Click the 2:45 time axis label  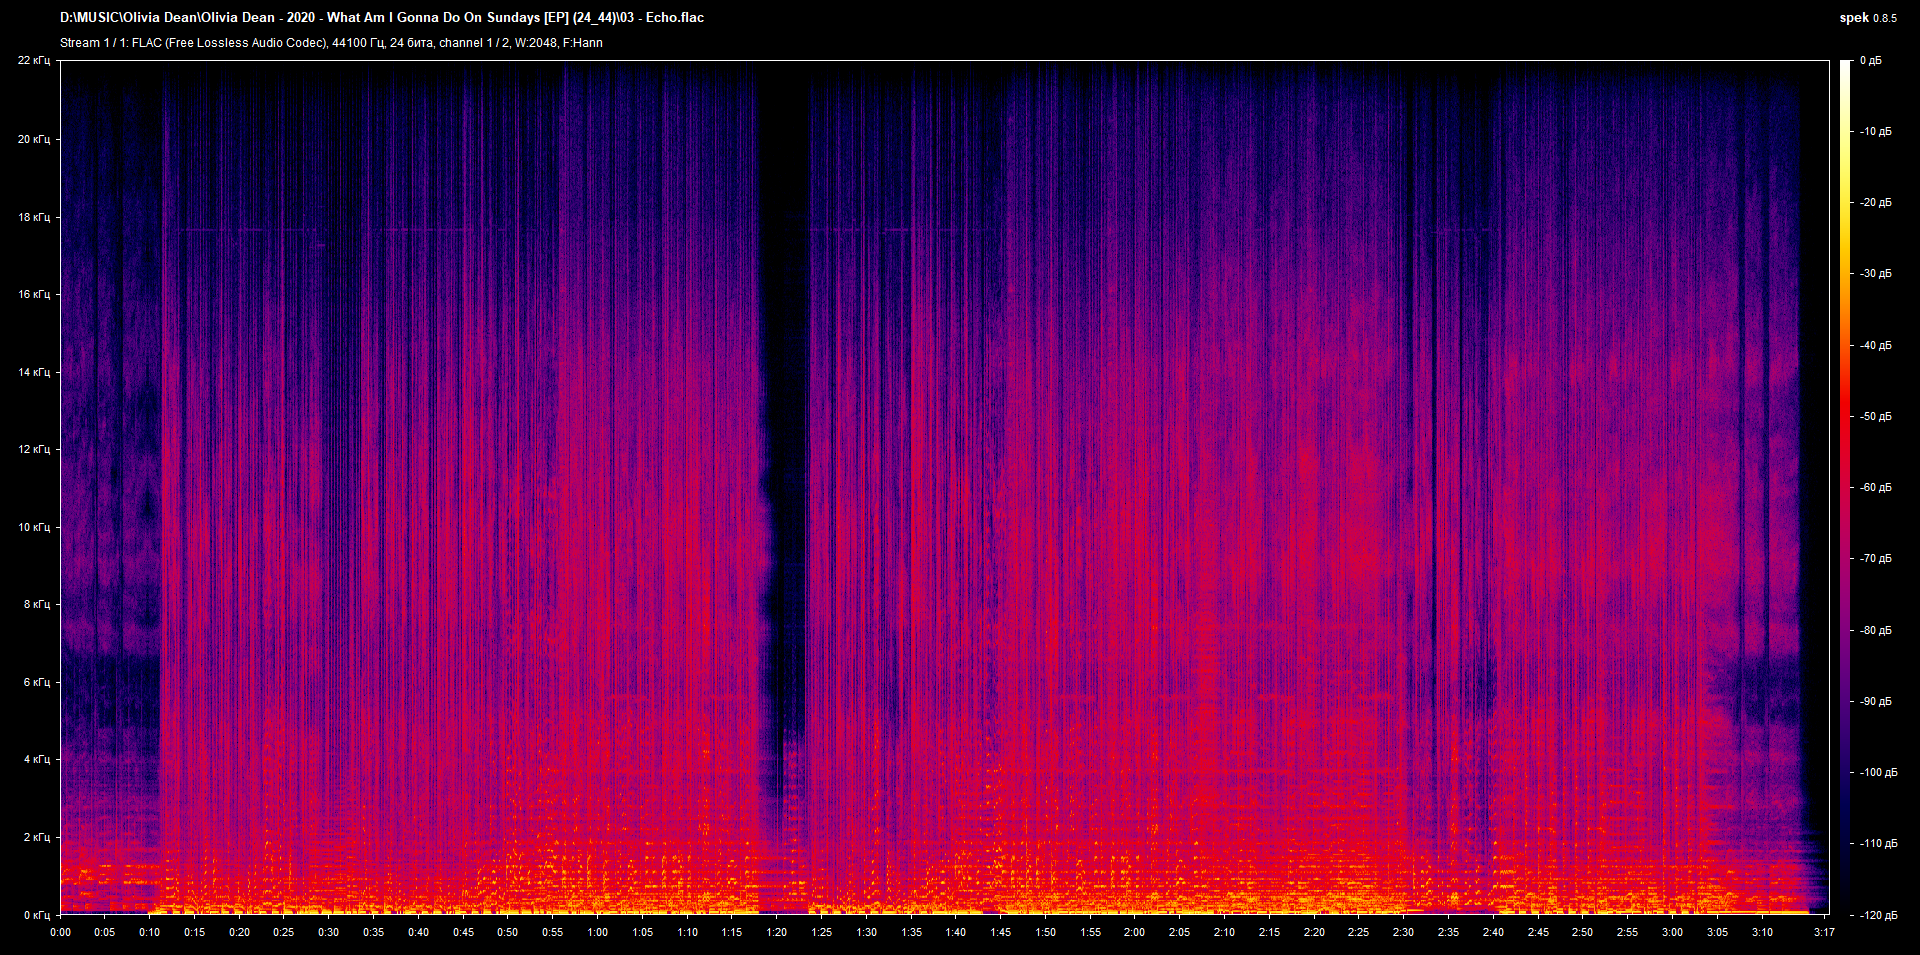tap(1538, 933)
